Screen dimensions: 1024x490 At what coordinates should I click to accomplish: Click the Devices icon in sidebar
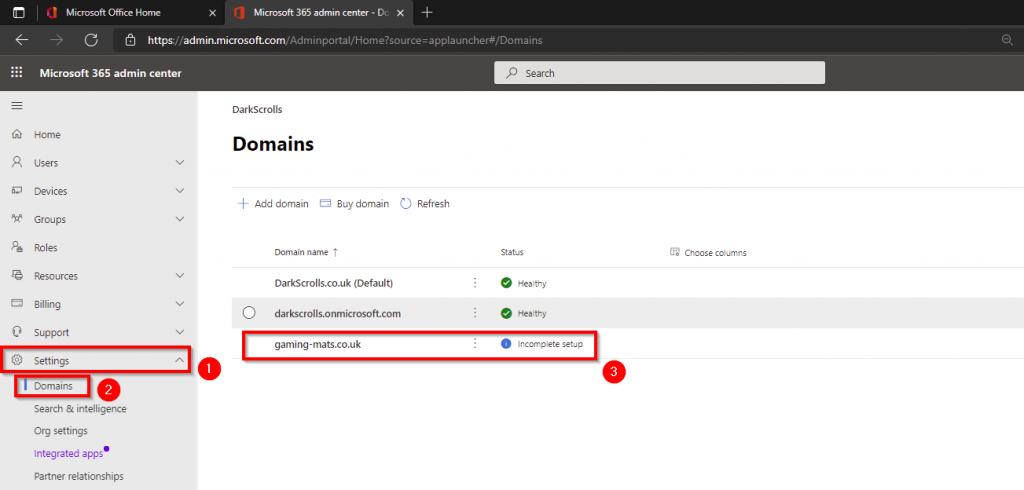pos(18,191)
